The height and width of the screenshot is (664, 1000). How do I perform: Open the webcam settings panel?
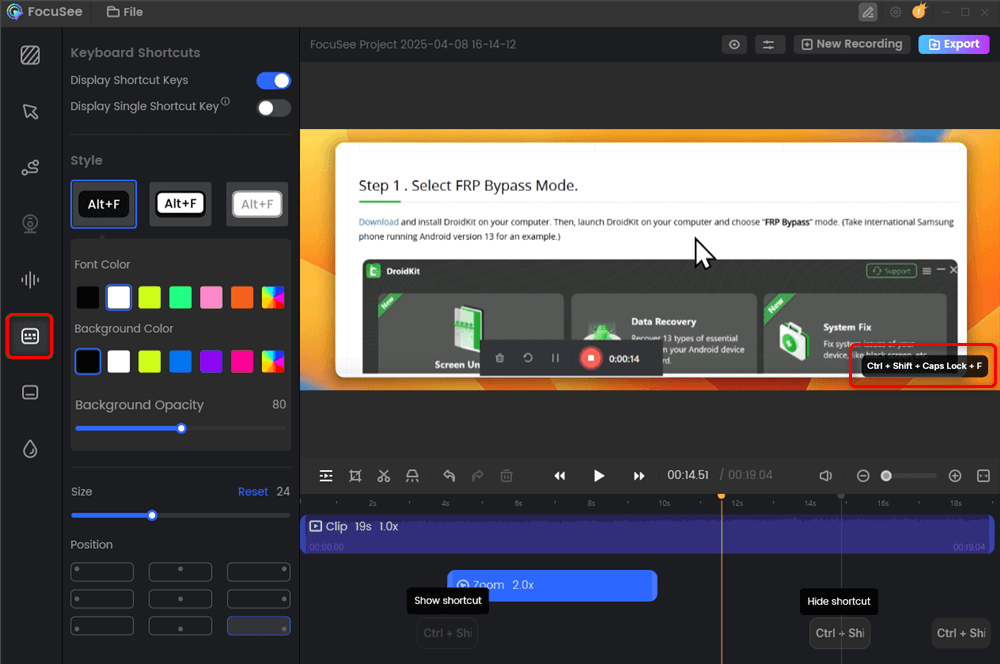pos(30,224)
